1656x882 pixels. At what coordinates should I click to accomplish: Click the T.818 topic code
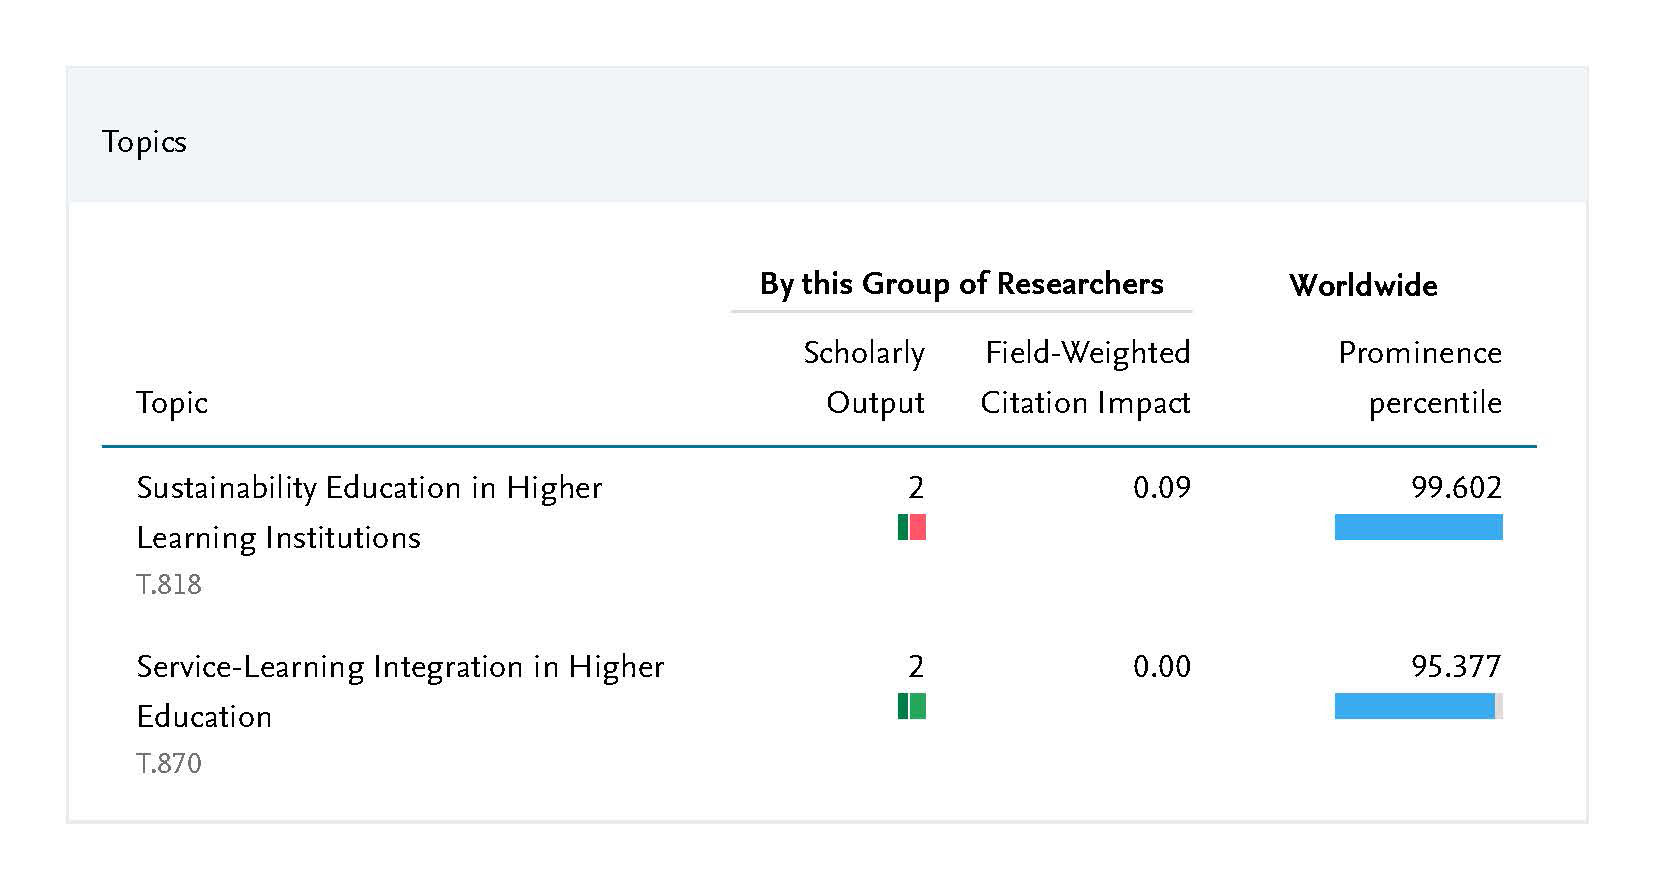coord(169,584)
